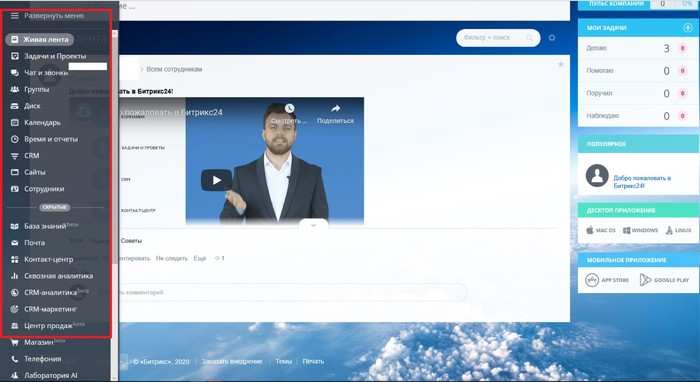Viewport: 700px width, 382px height.
Task: Open Чат и звонки chat icon
Action: point(15,73)
